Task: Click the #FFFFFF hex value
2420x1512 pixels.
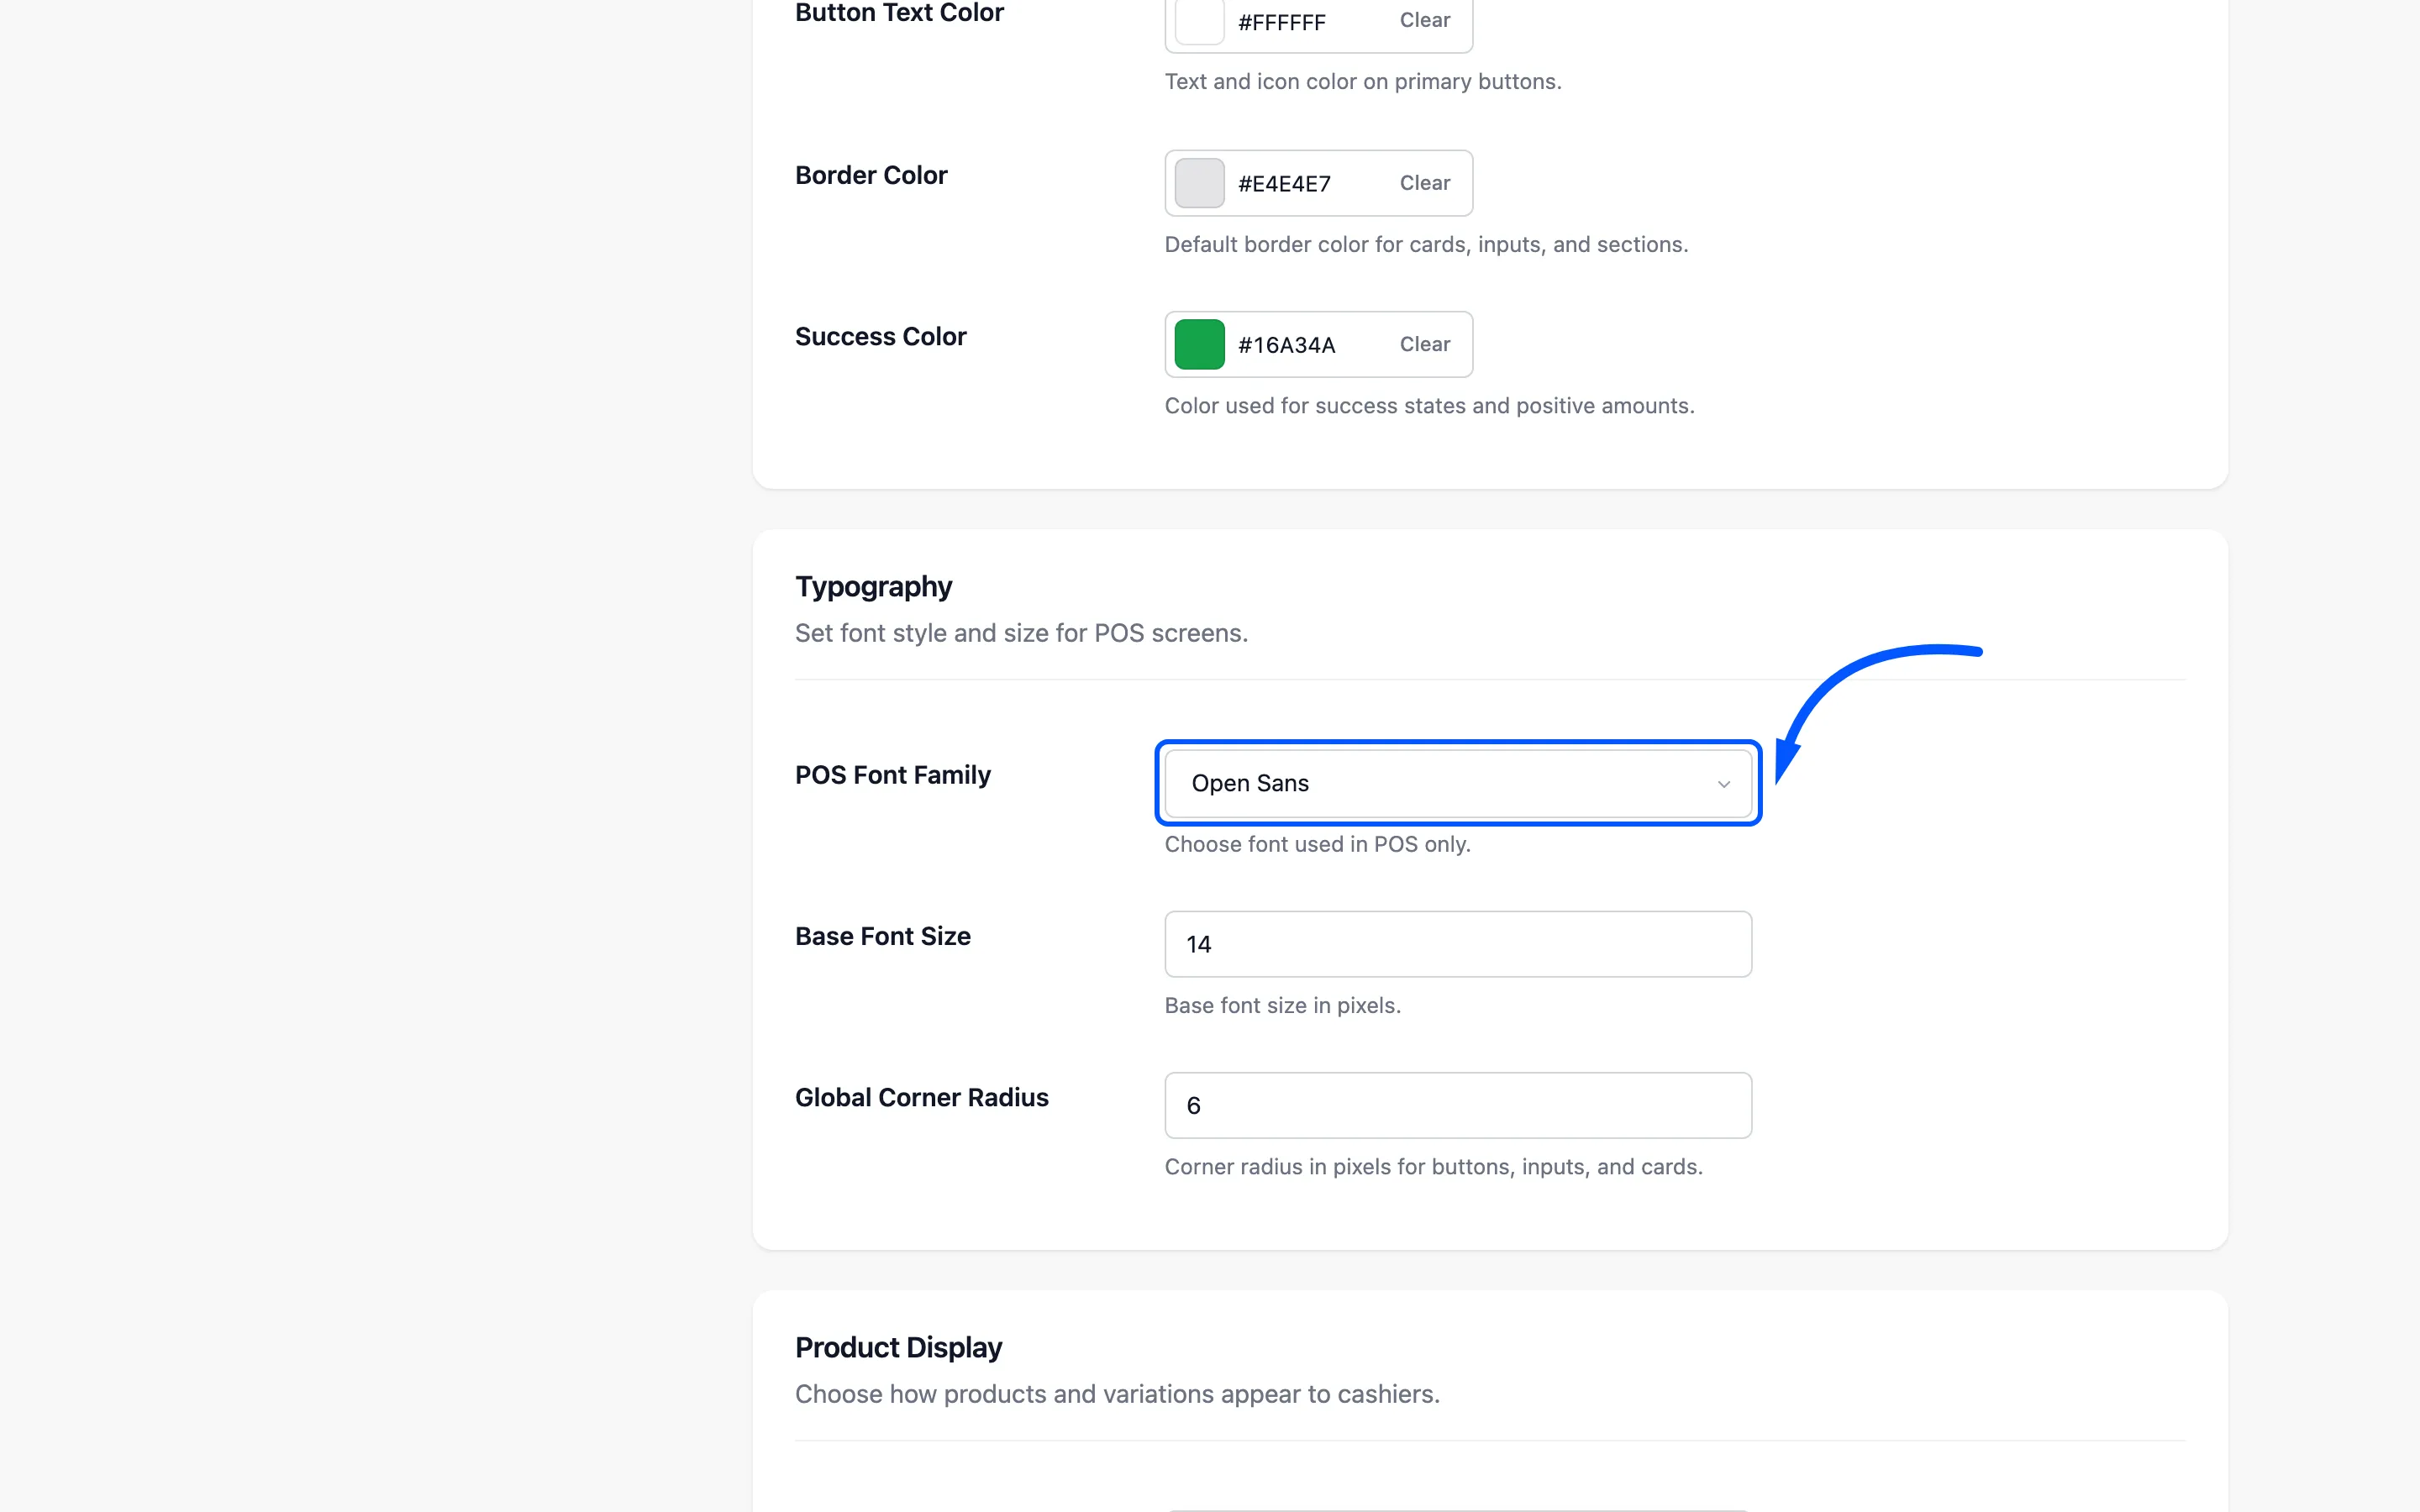Action: pos(1281,22)
